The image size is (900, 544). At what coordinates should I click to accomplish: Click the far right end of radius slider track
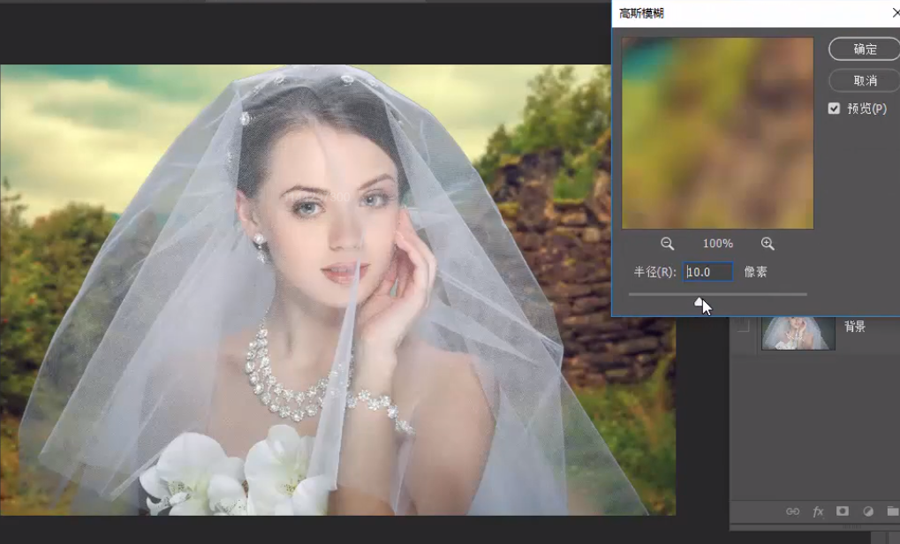coord(805,294)
